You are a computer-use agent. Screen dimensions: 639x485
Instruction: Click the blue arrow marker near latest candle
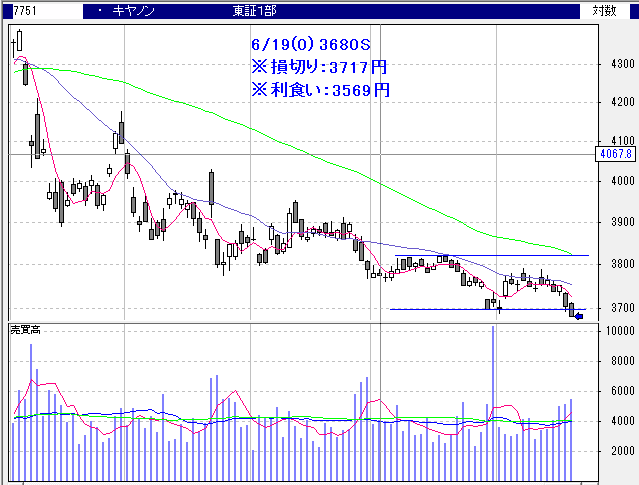click(x=579, y=316)
